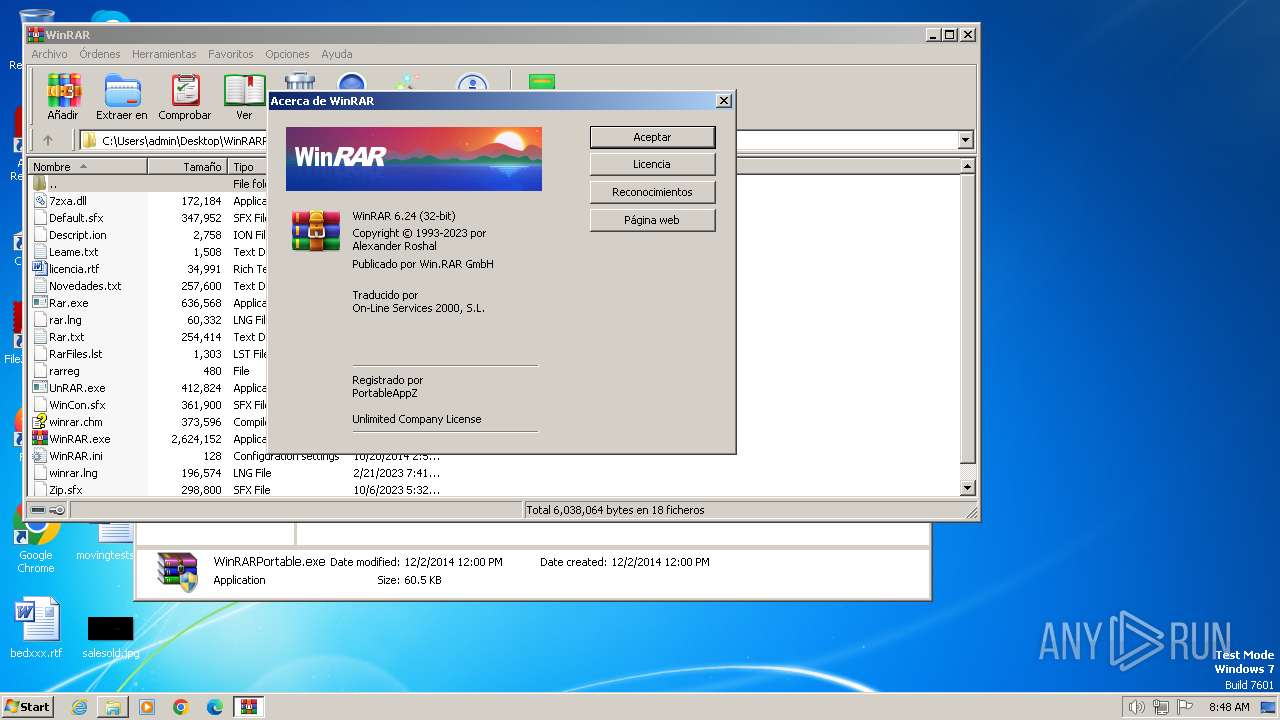Open Windows Explorer from the taskbar

pyautogui.click(x=113, y=707)
